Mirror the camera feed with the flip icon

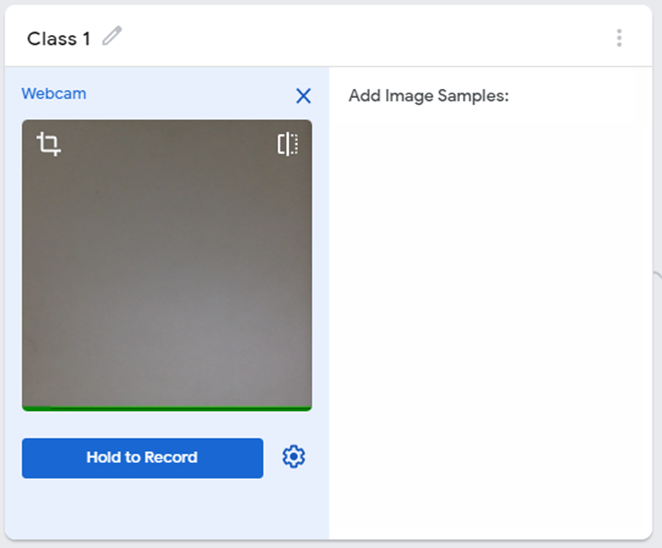point(288,144)
